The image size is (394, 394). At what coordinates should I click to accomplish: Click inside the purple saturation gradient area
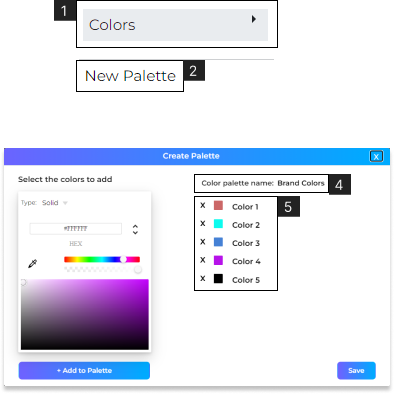point(85,314)
